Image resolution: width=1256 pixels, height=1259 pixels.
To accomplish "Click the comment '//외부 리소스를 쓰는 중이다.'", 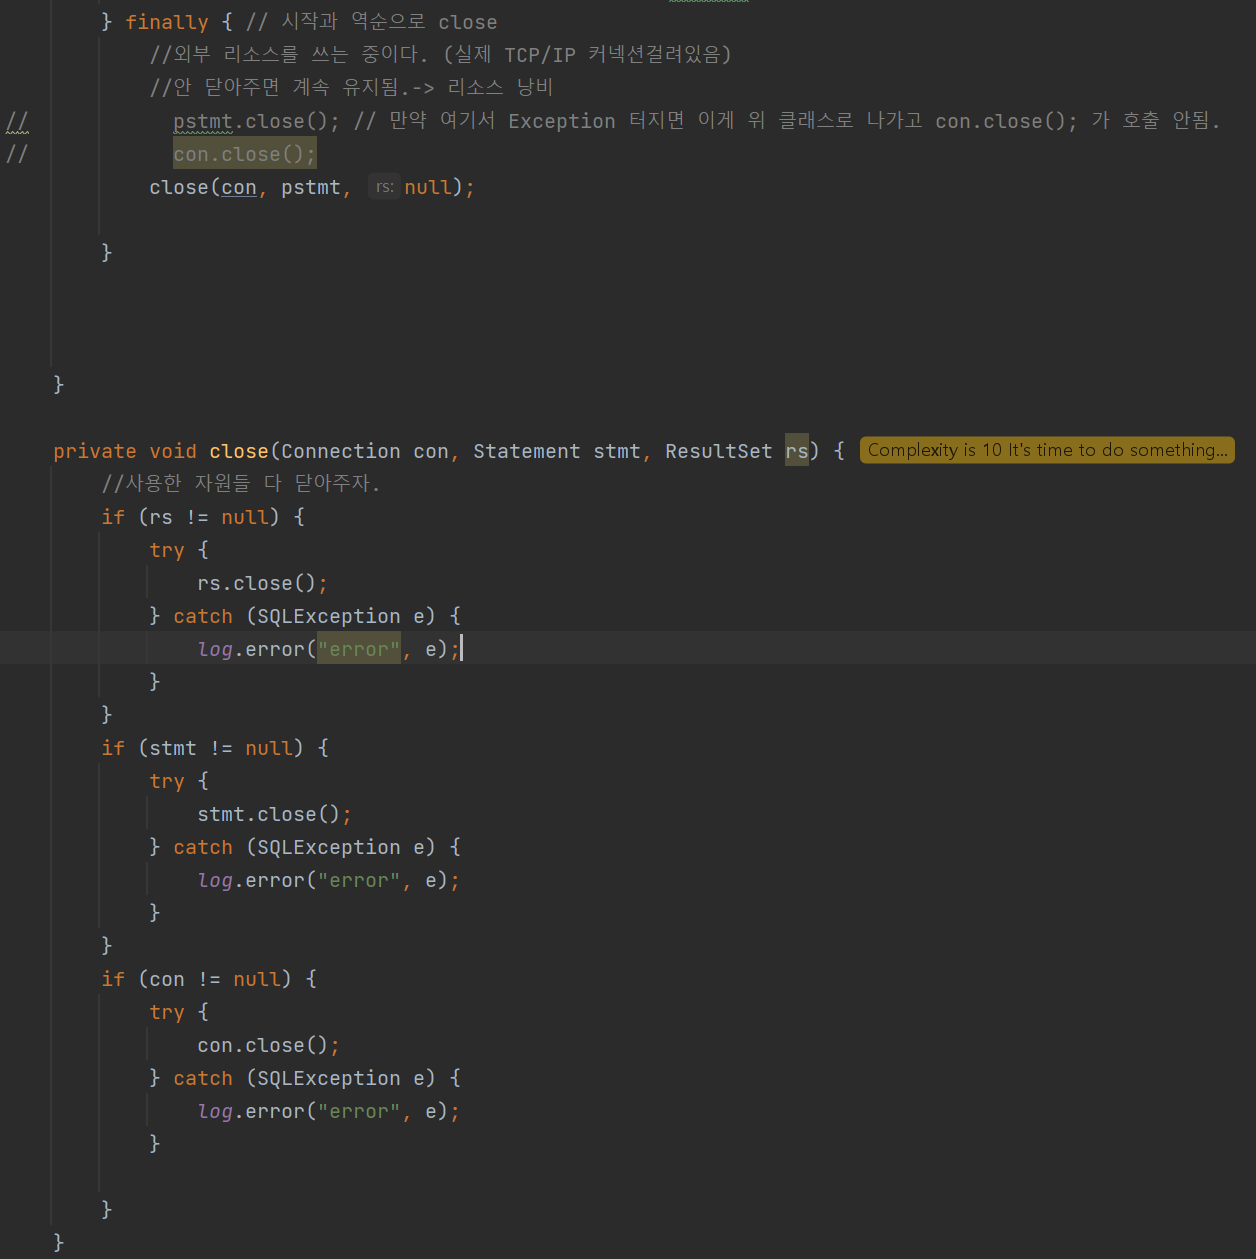I will coord(289,54).
